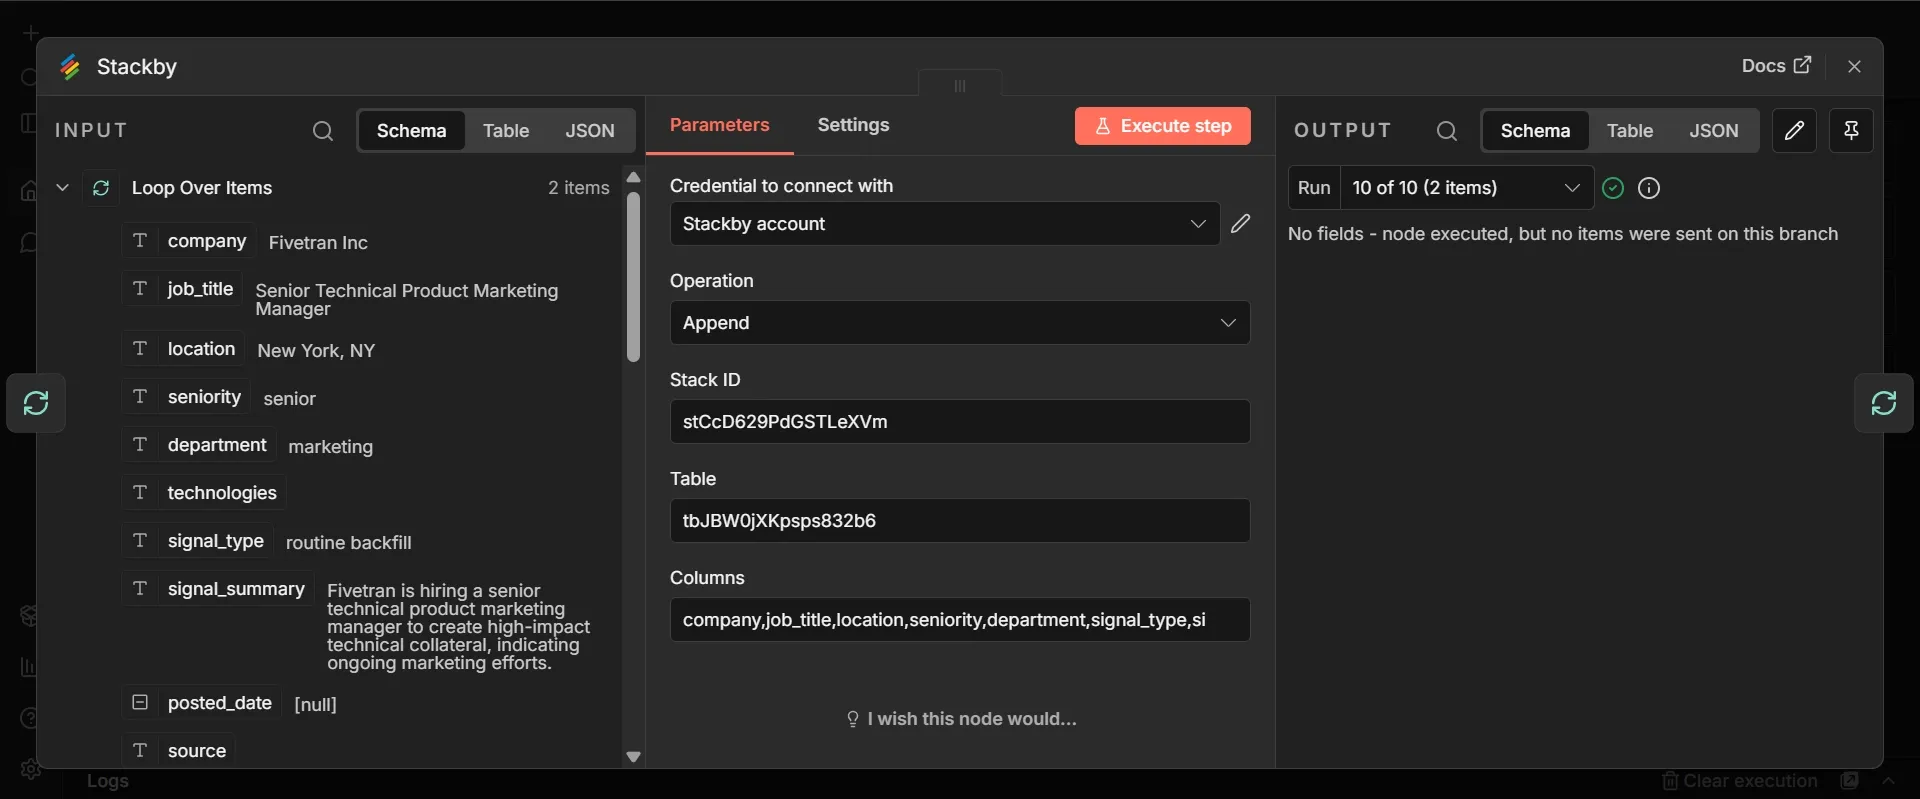Click the 'Fivetran Inc' value
The height and width of the screenshot is (799, 1920).
(318, 243)
